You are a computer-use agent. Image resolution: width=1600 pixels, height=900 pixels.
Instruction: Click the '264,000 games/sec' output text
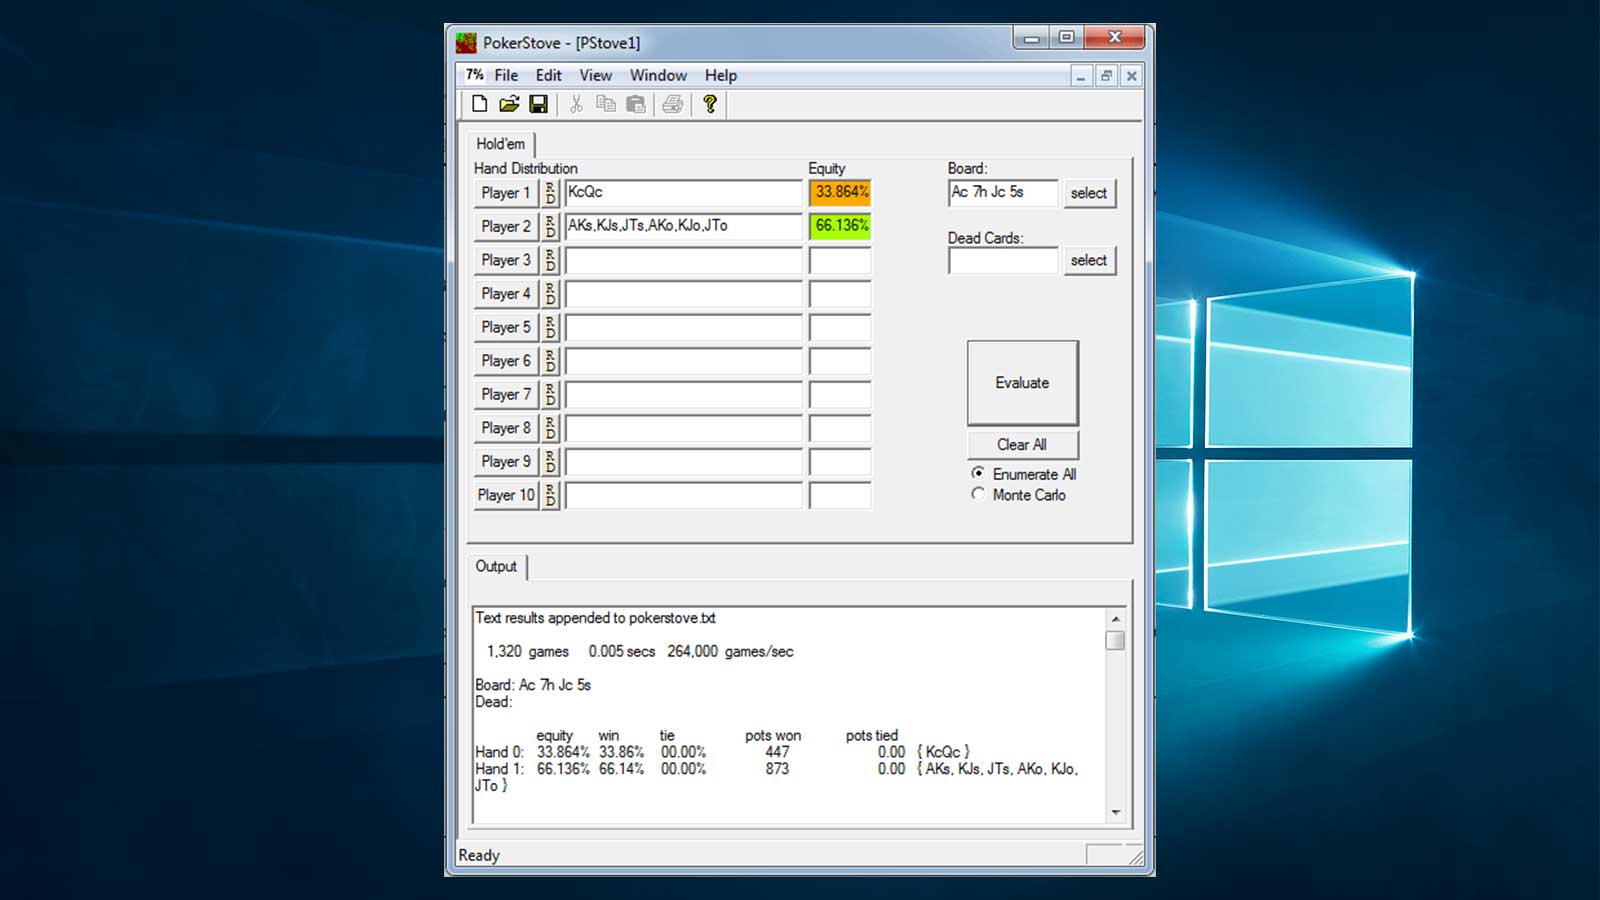coord(730,652)
